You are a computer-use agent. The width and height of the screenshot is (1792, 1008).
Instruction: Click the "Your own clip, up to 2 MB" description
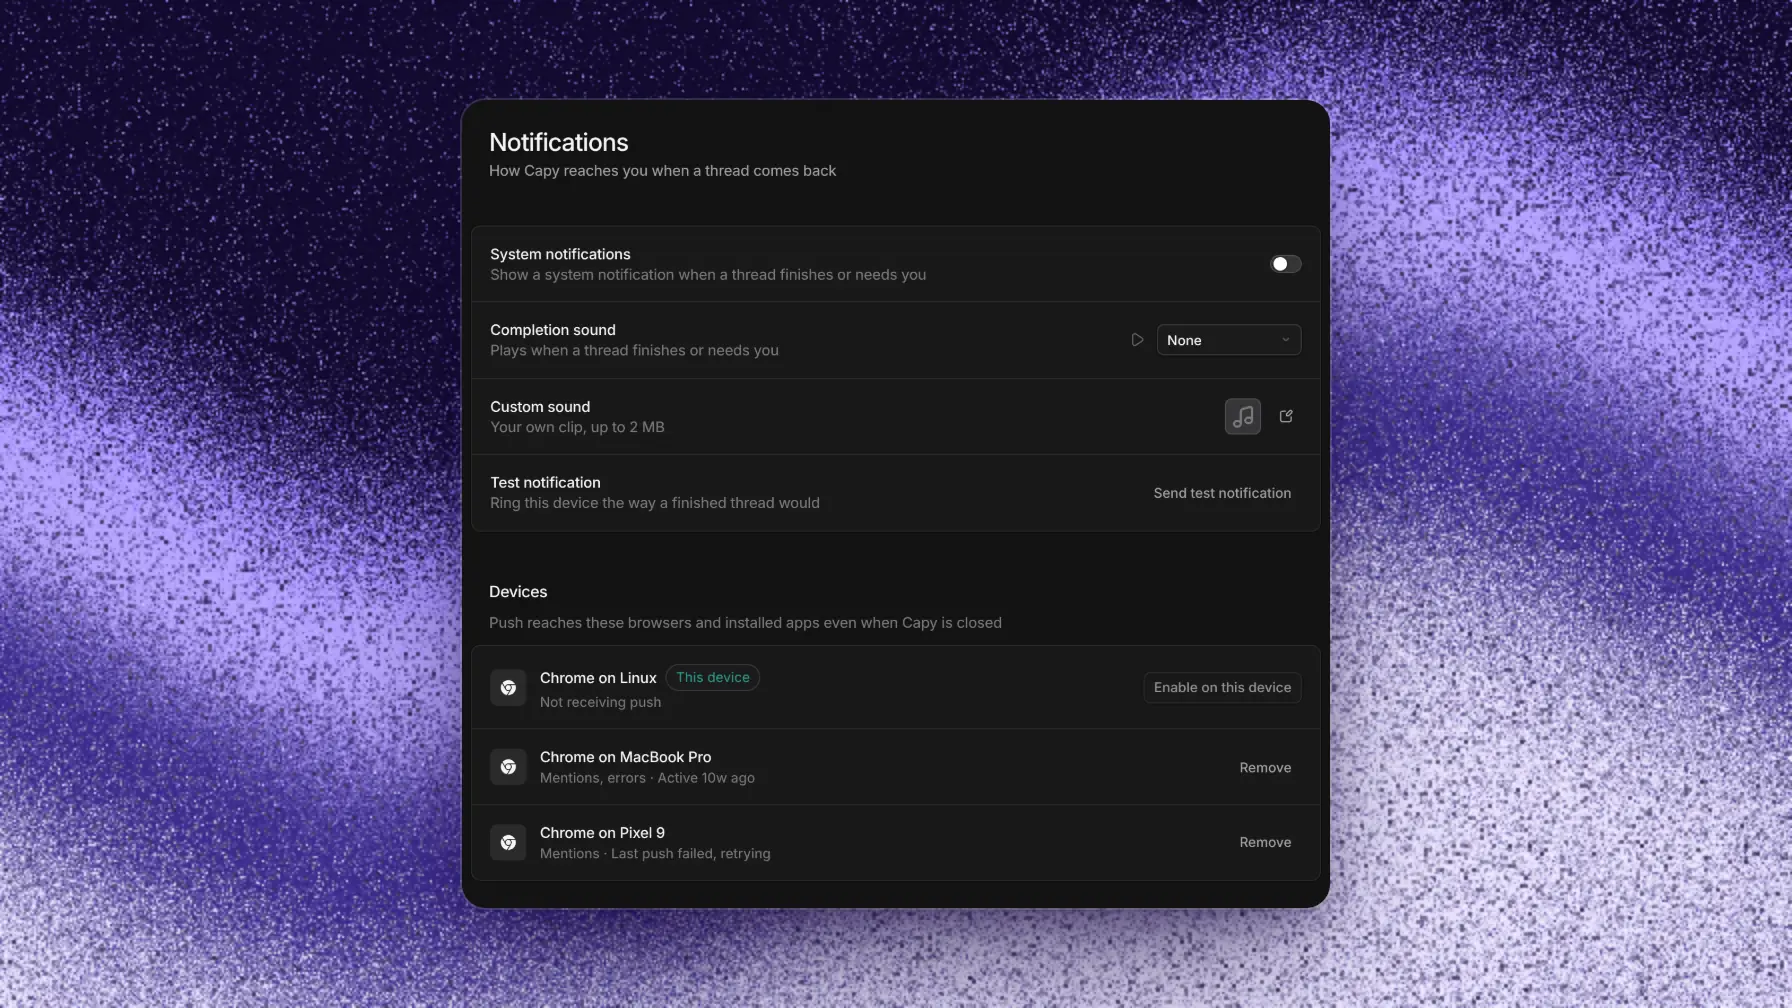tap(577, 427)
